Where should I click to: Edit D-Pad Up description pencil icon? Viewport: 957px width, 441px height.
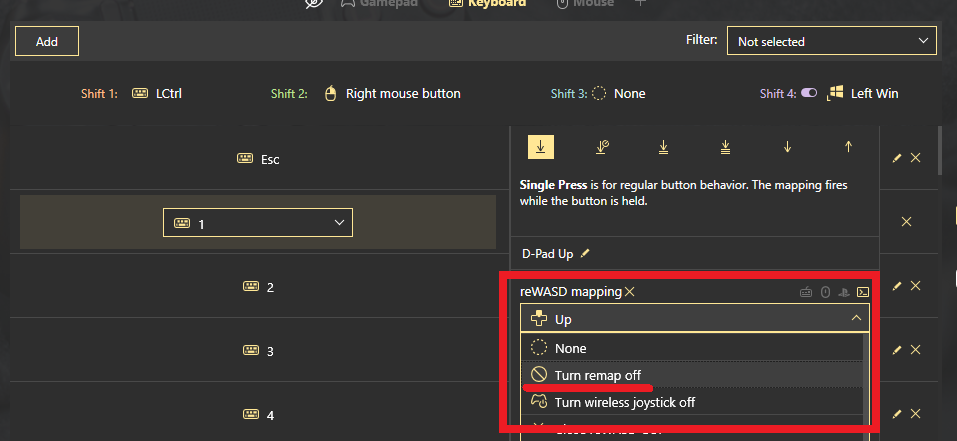pyautogui.click(x=585, y=254)
